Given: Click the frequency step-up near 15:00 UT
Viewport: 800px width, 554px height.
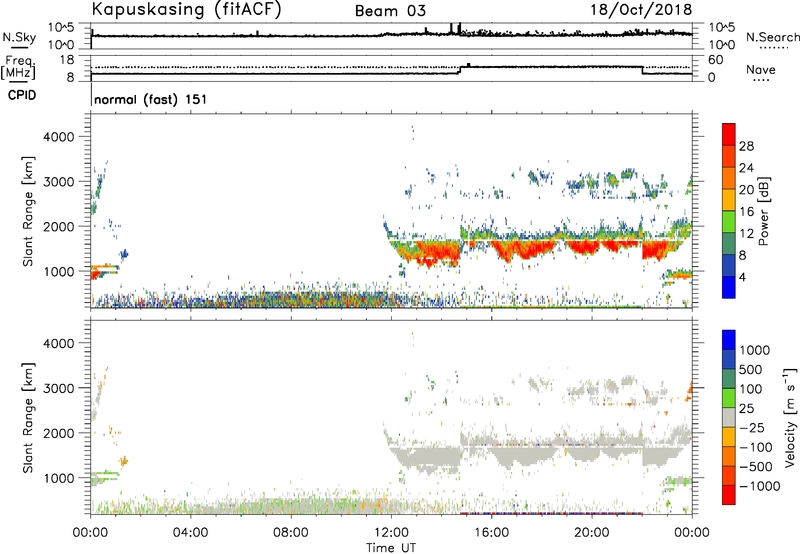Looking at the screenshot, I should pyautogui.click(x=461, y=70).
